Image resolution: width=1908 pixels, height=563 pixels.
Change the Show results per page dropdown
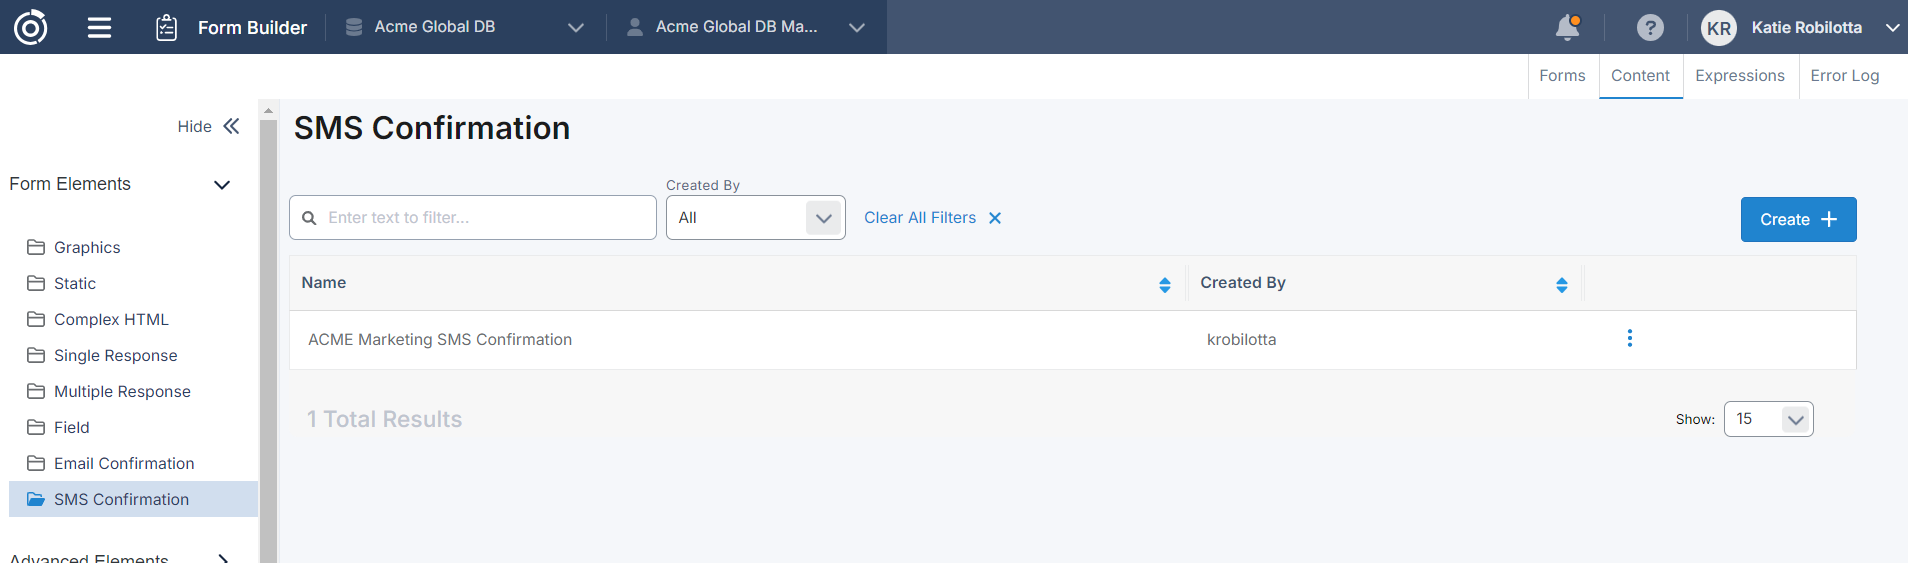point(1768,419)
